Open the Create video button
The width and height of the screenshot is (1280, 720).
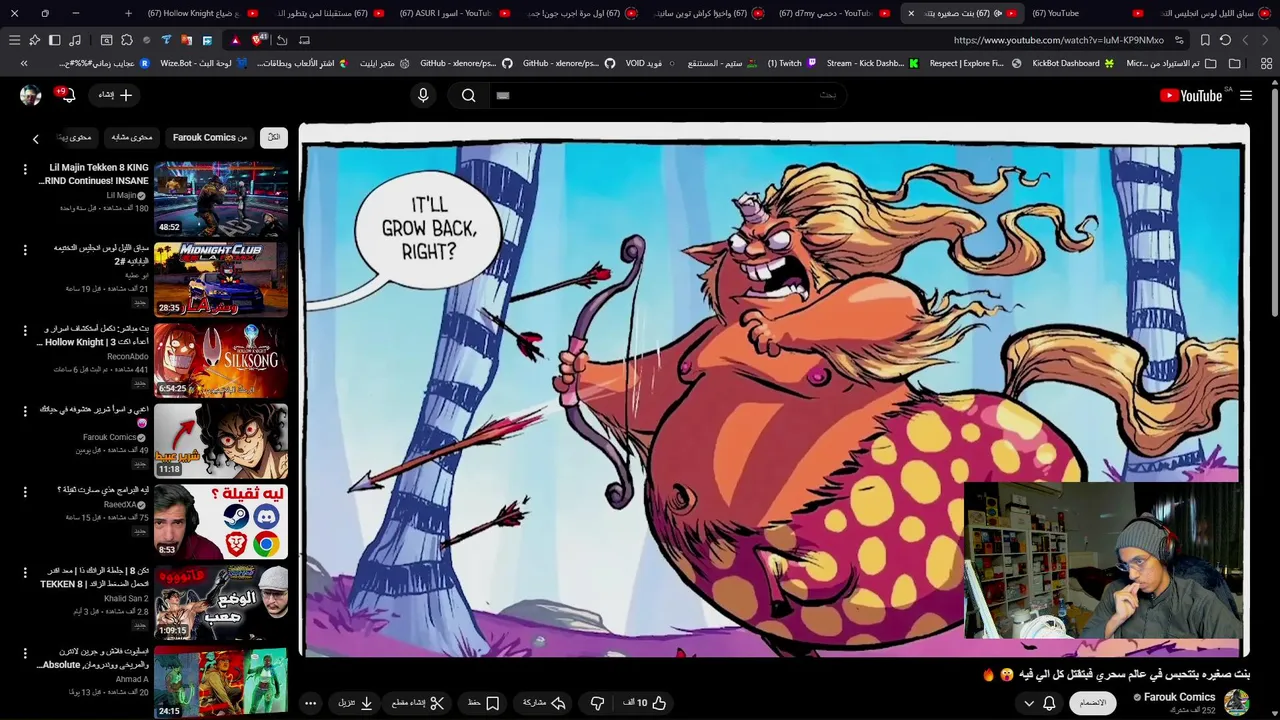(x=116, y=95)
